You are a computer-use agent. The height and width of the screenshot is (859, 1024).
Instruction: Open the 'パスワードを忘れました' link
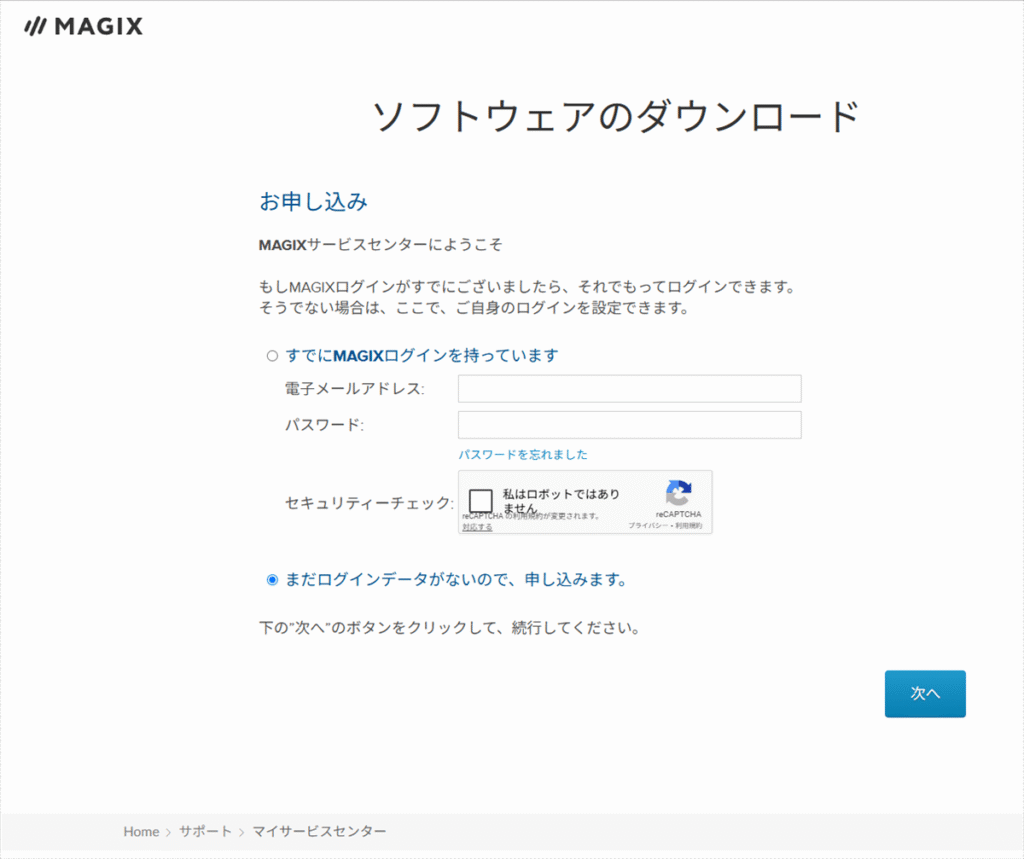click(x=522, y=455)
